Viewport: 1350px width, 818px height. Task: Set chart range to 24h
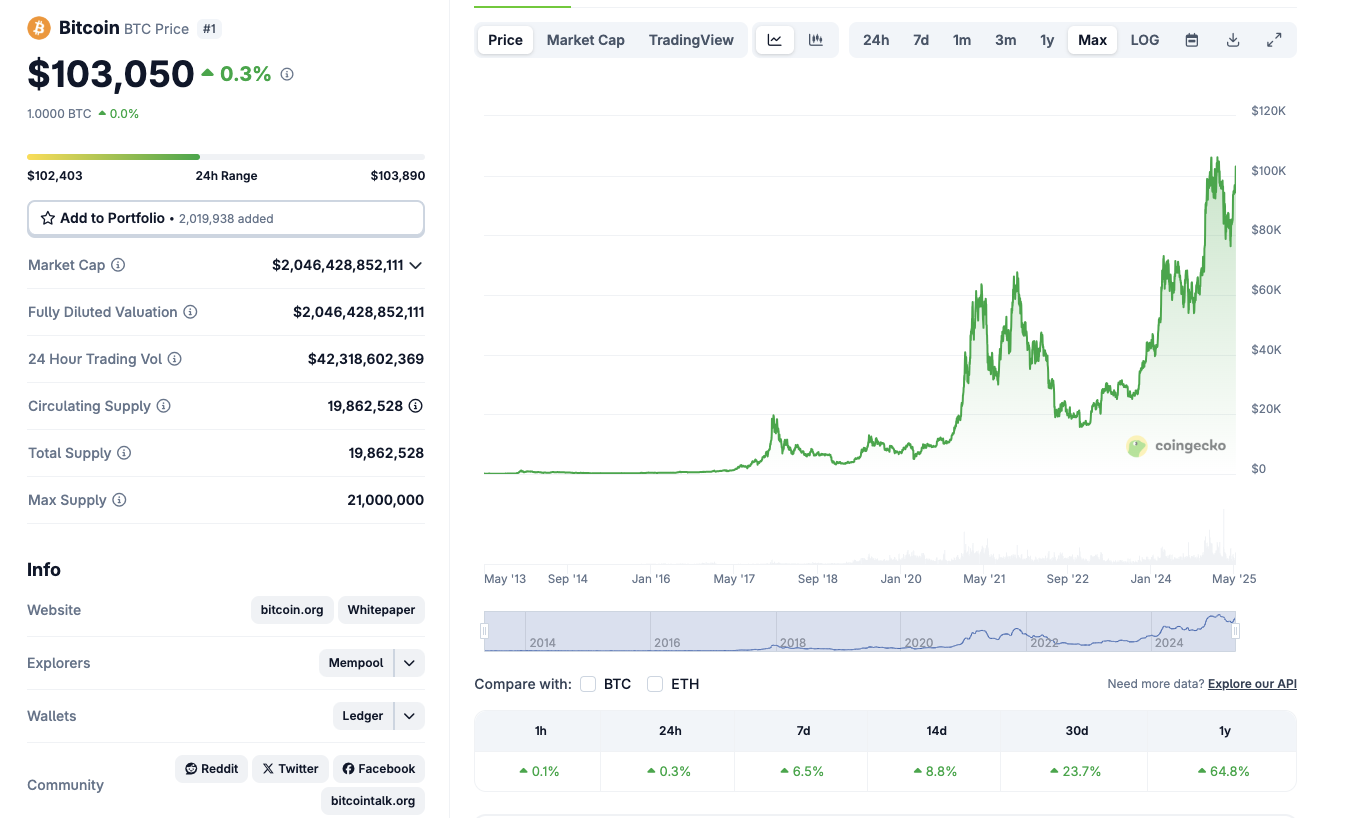click(876, 40)
